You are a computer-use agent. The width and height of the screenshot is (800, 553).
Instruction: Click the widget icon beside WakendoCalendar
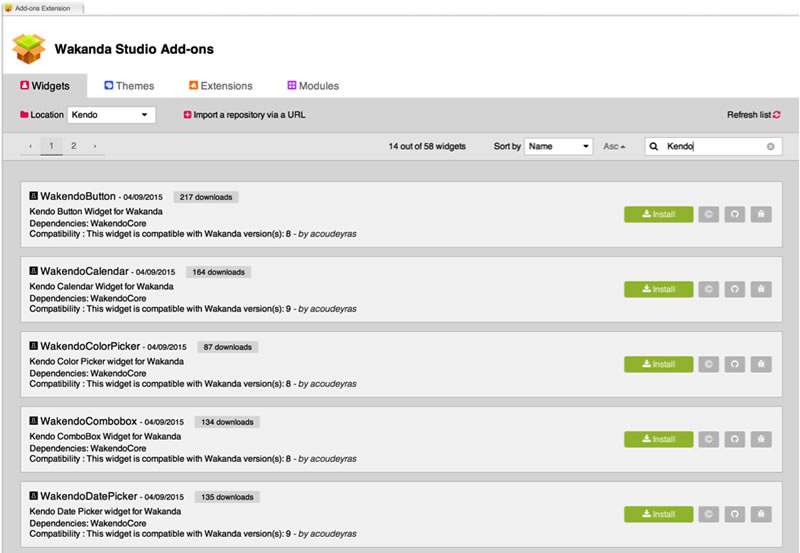tap(34, 271)
